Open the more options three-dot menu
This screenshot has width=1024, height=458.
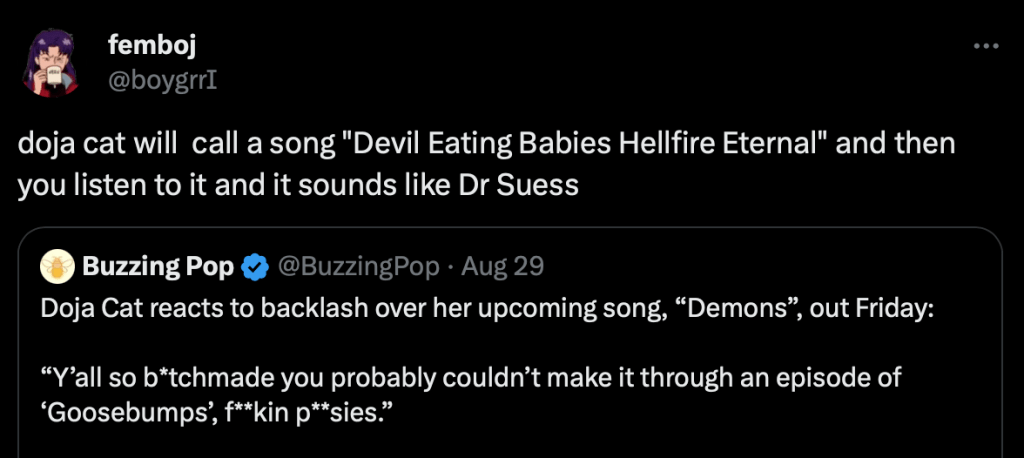click(x=986, y=46)
